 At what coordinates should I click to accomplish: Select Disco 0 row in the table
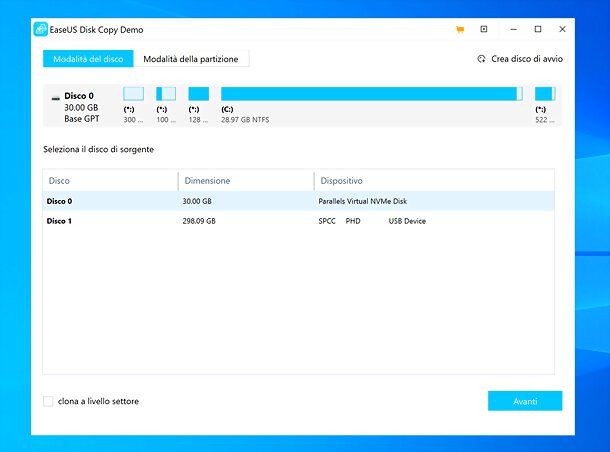click(x=298, y=201)
